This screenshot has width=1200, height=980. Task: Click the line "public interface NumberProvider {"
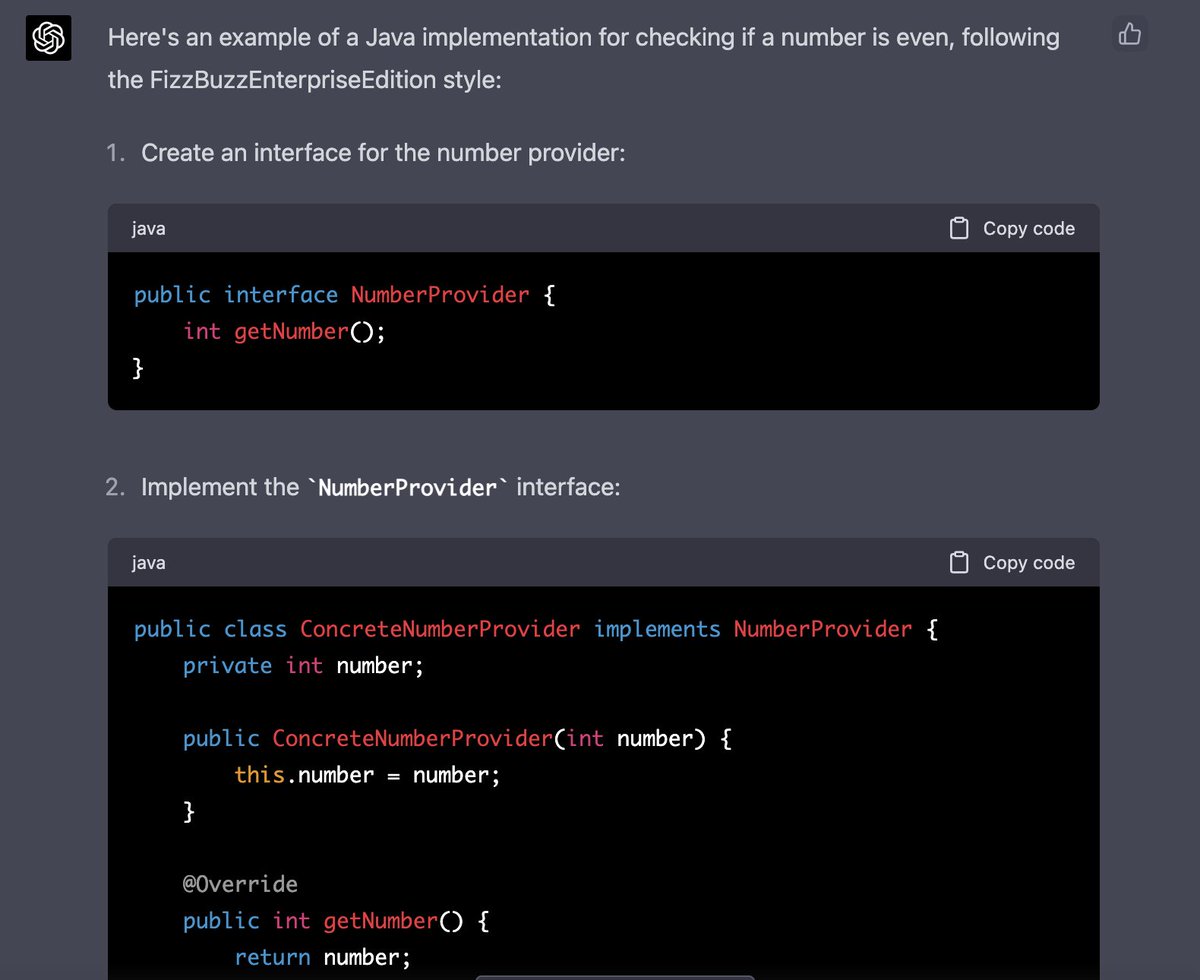click(344, 295)
